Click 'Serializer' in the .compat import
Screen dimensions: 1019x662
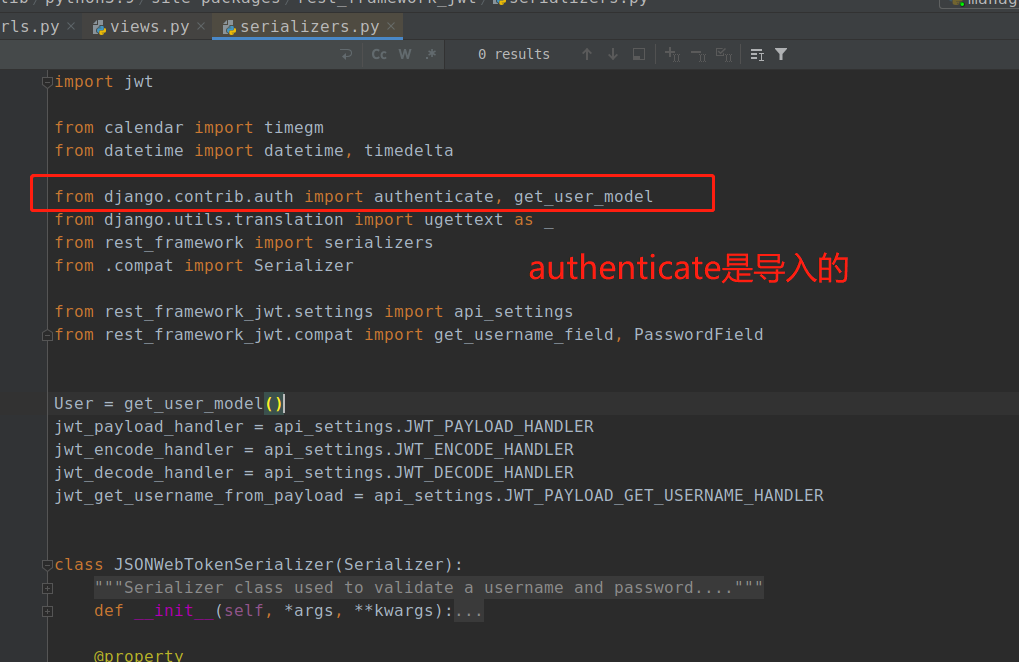tap(303, 266)
